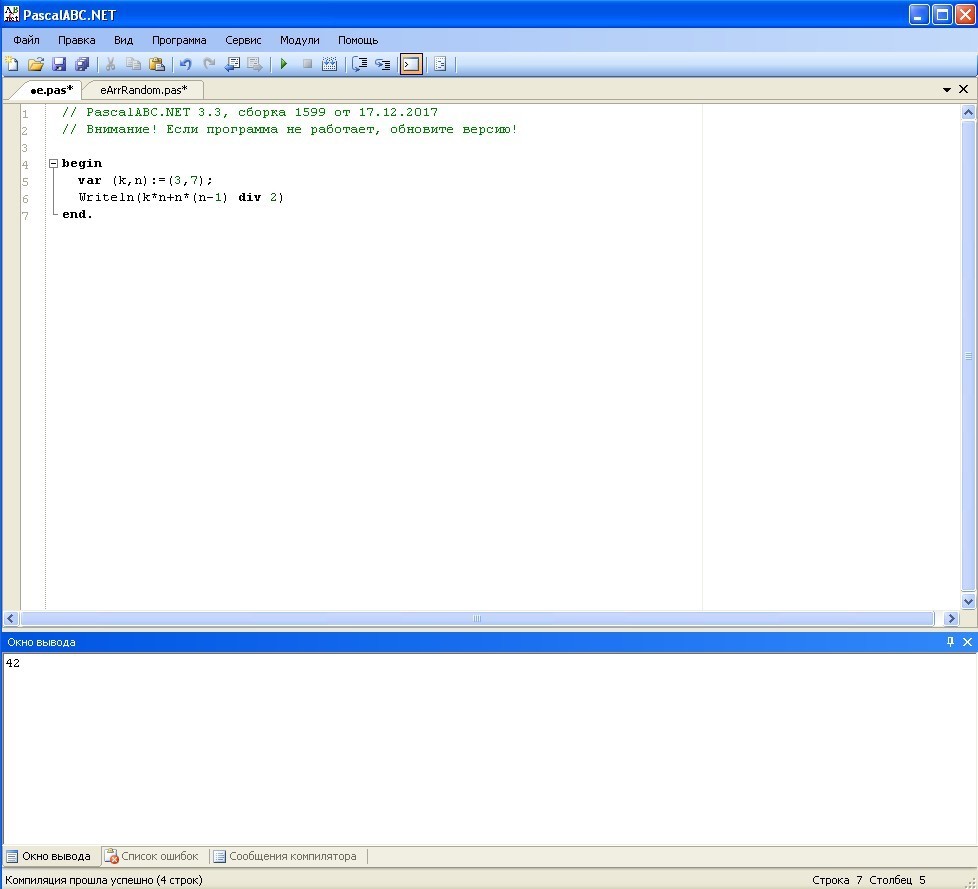Open the Программа menu
Image resolution: width=978 pixels, height=889 pixels.
click(179, 40)
